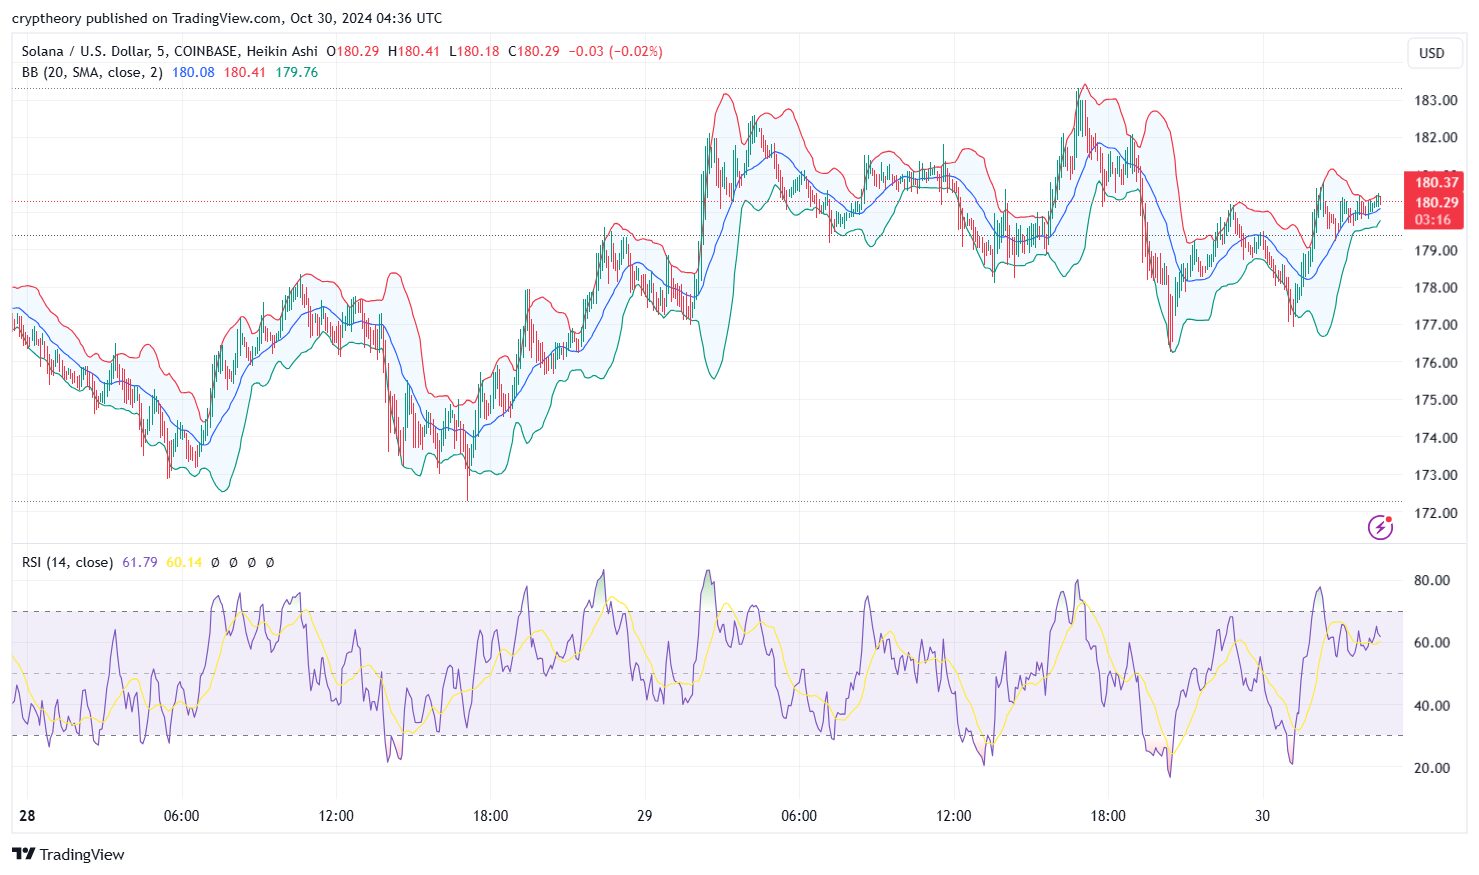Click the first 18:00 time axis label

[x=490, y=815]
